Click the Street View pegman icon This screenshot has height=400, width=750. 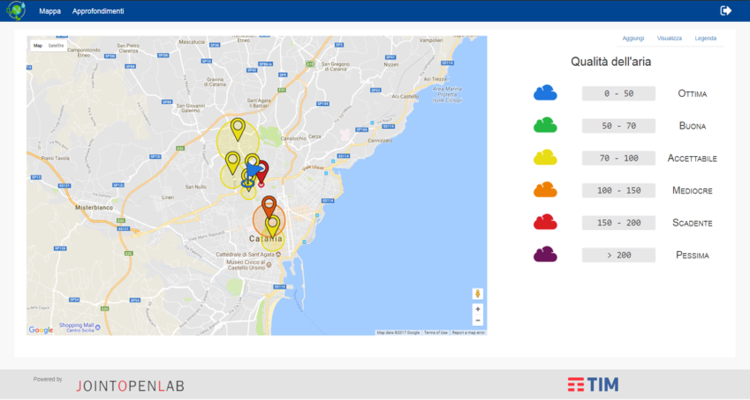tap(478, 294)
